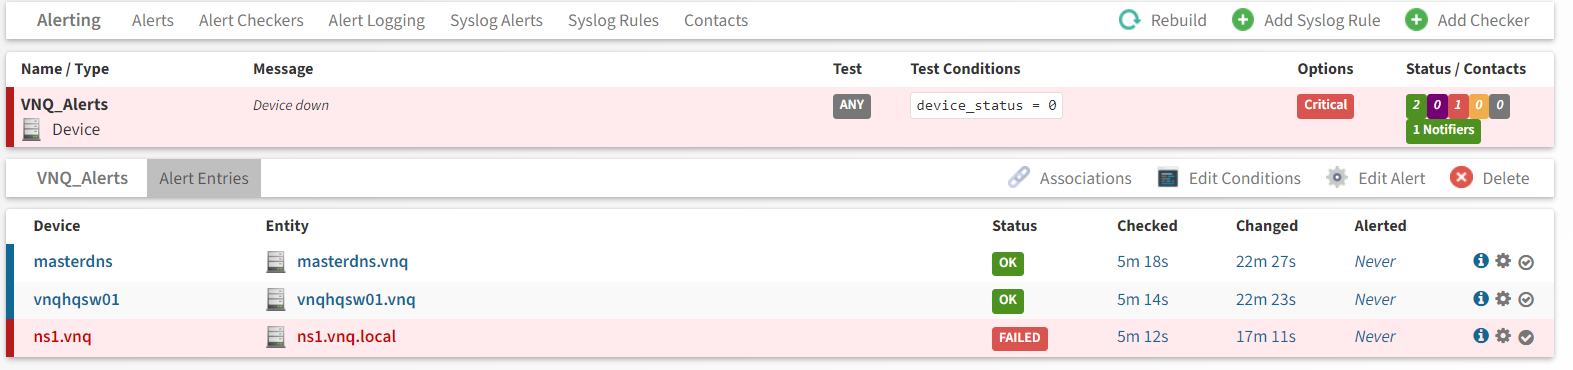Open the Alert Checkers menu item
Screen dimensions: 1573x370
pyautogui.click(x=251, y=20)
